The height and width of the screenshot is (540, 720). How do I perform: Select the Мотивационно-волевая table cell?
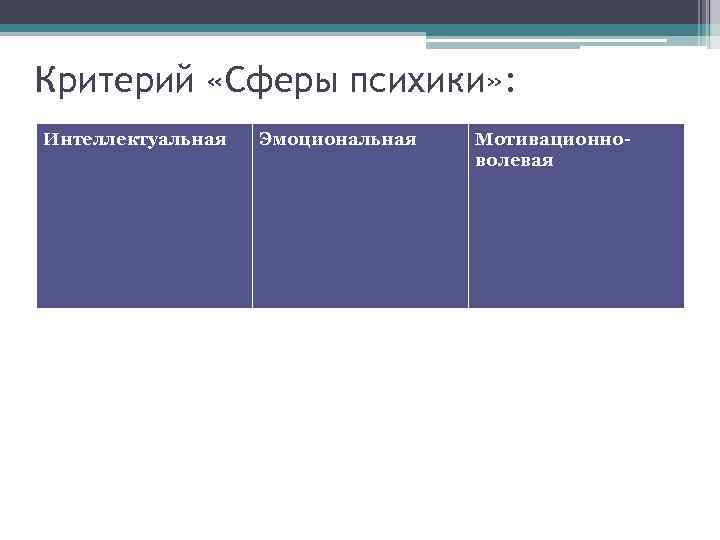pos(576,216)
